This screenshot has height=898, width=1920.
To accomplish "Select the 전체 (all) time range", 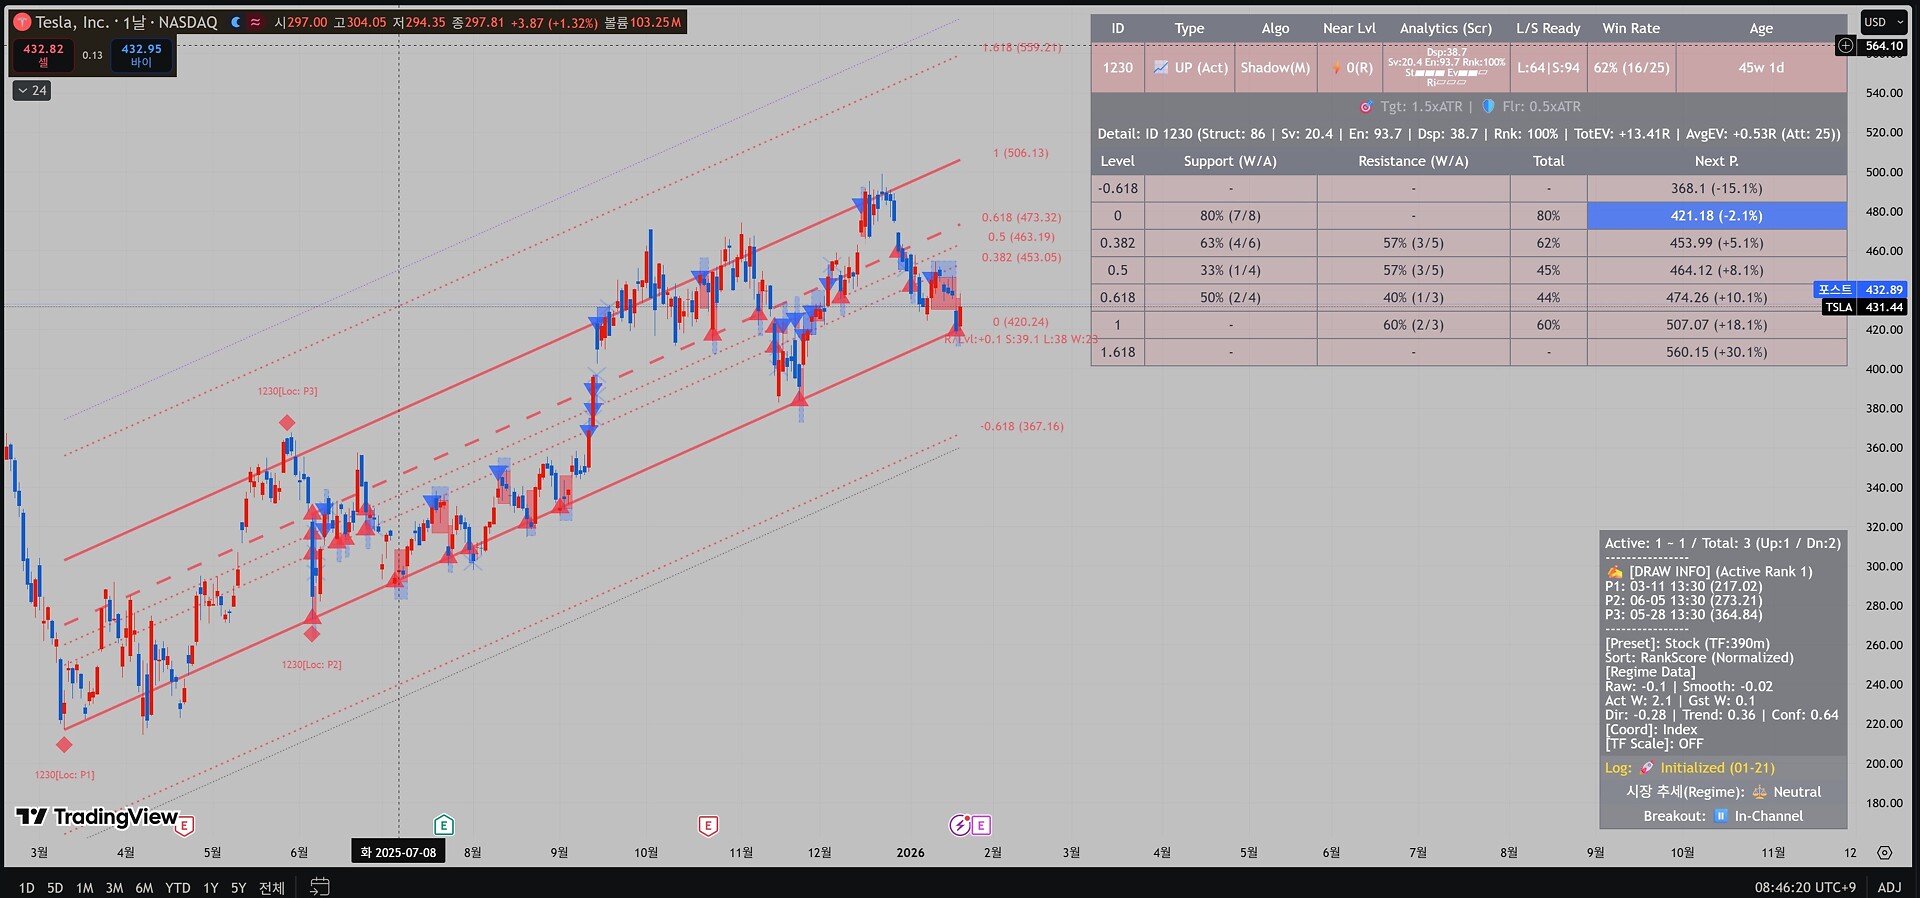I will pyautogui.click(x=272, y=887).
